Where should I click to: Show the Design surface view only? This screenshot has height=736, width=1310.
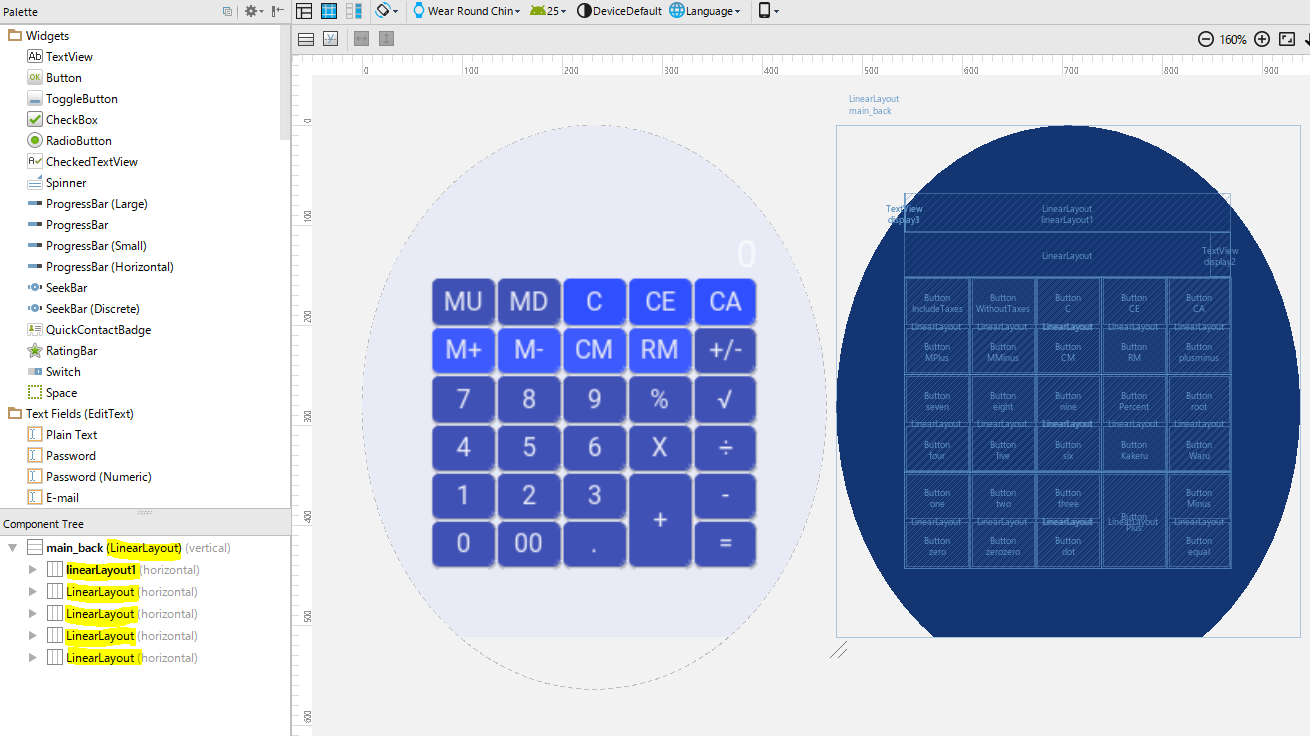click(304, 11)
